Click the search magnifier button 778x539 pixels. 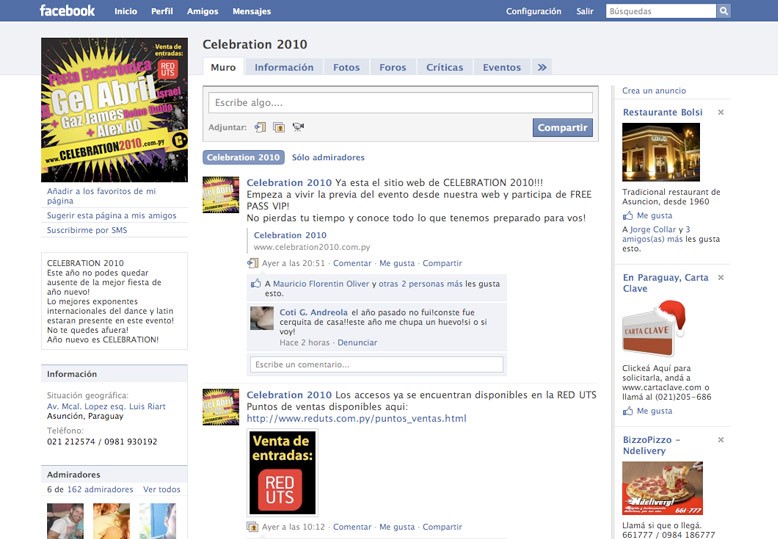pyautogui.click(x=723, y=11)
